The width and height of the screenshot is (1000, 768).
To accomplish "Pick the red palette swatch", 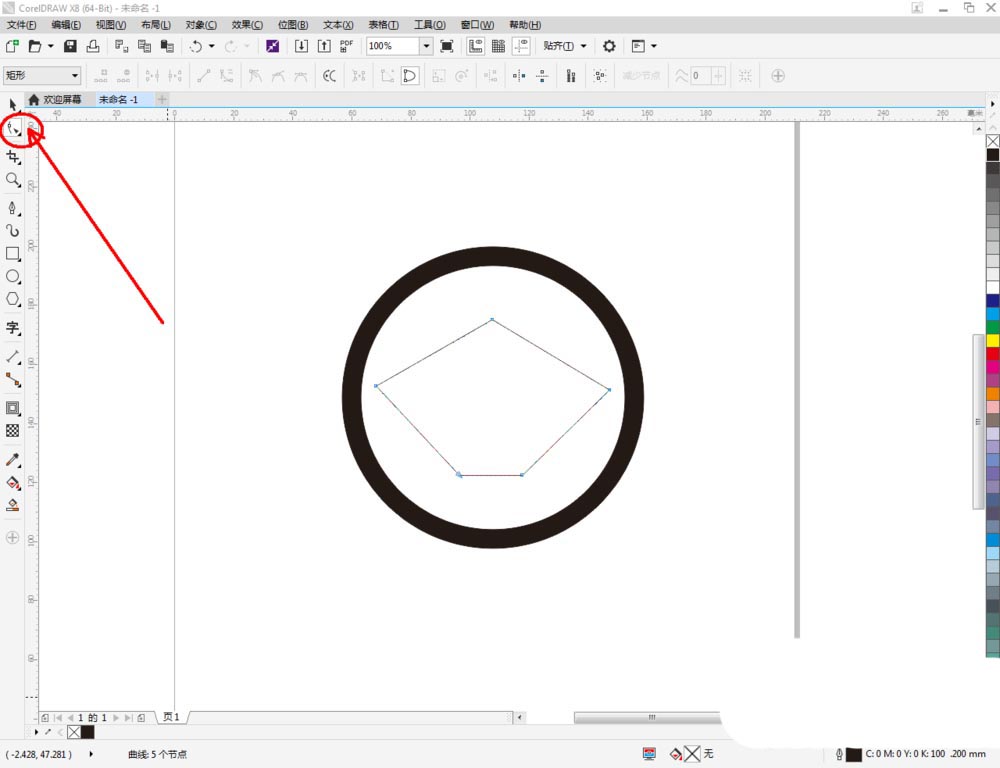I will click(993, 353).
